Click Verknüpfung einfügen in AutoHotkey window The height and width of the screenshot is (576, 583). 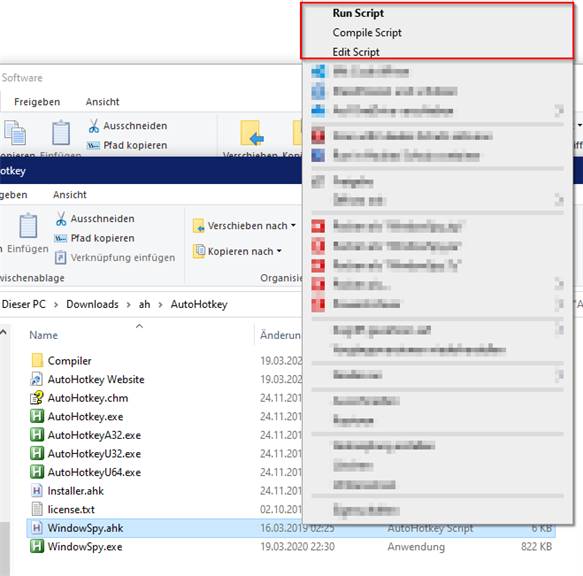tap(115, 258)
